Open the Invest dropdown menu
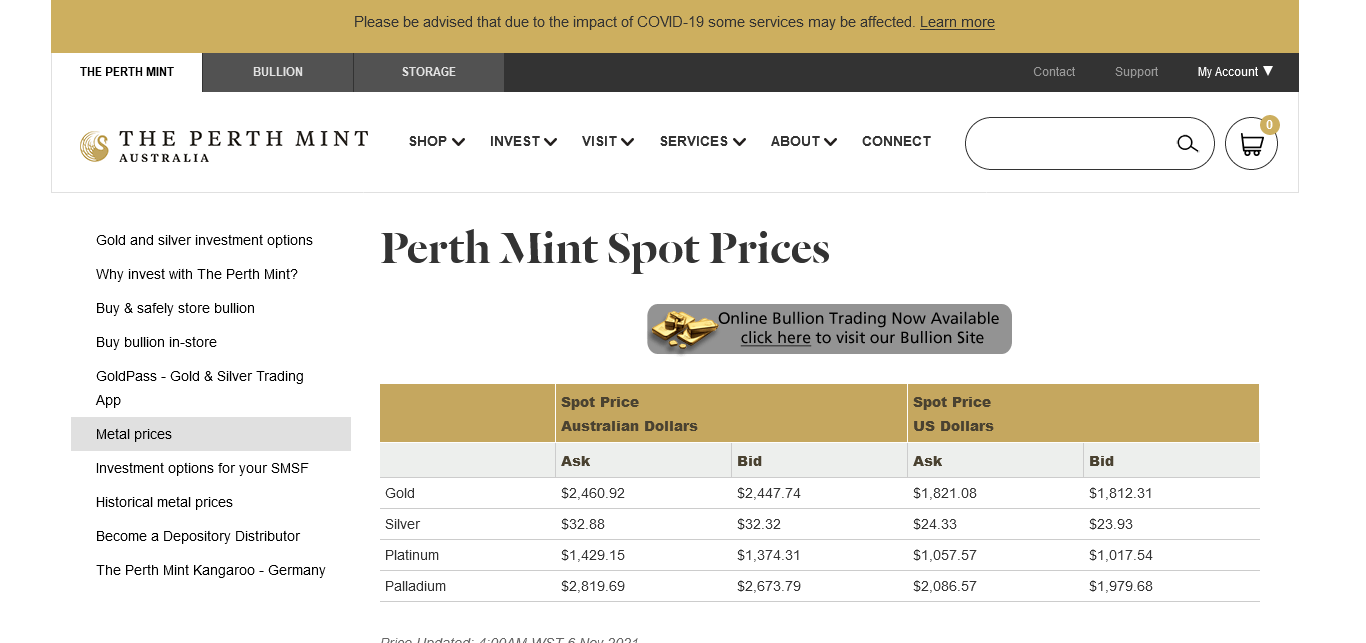1366x643 pixels. click(523, 142)
